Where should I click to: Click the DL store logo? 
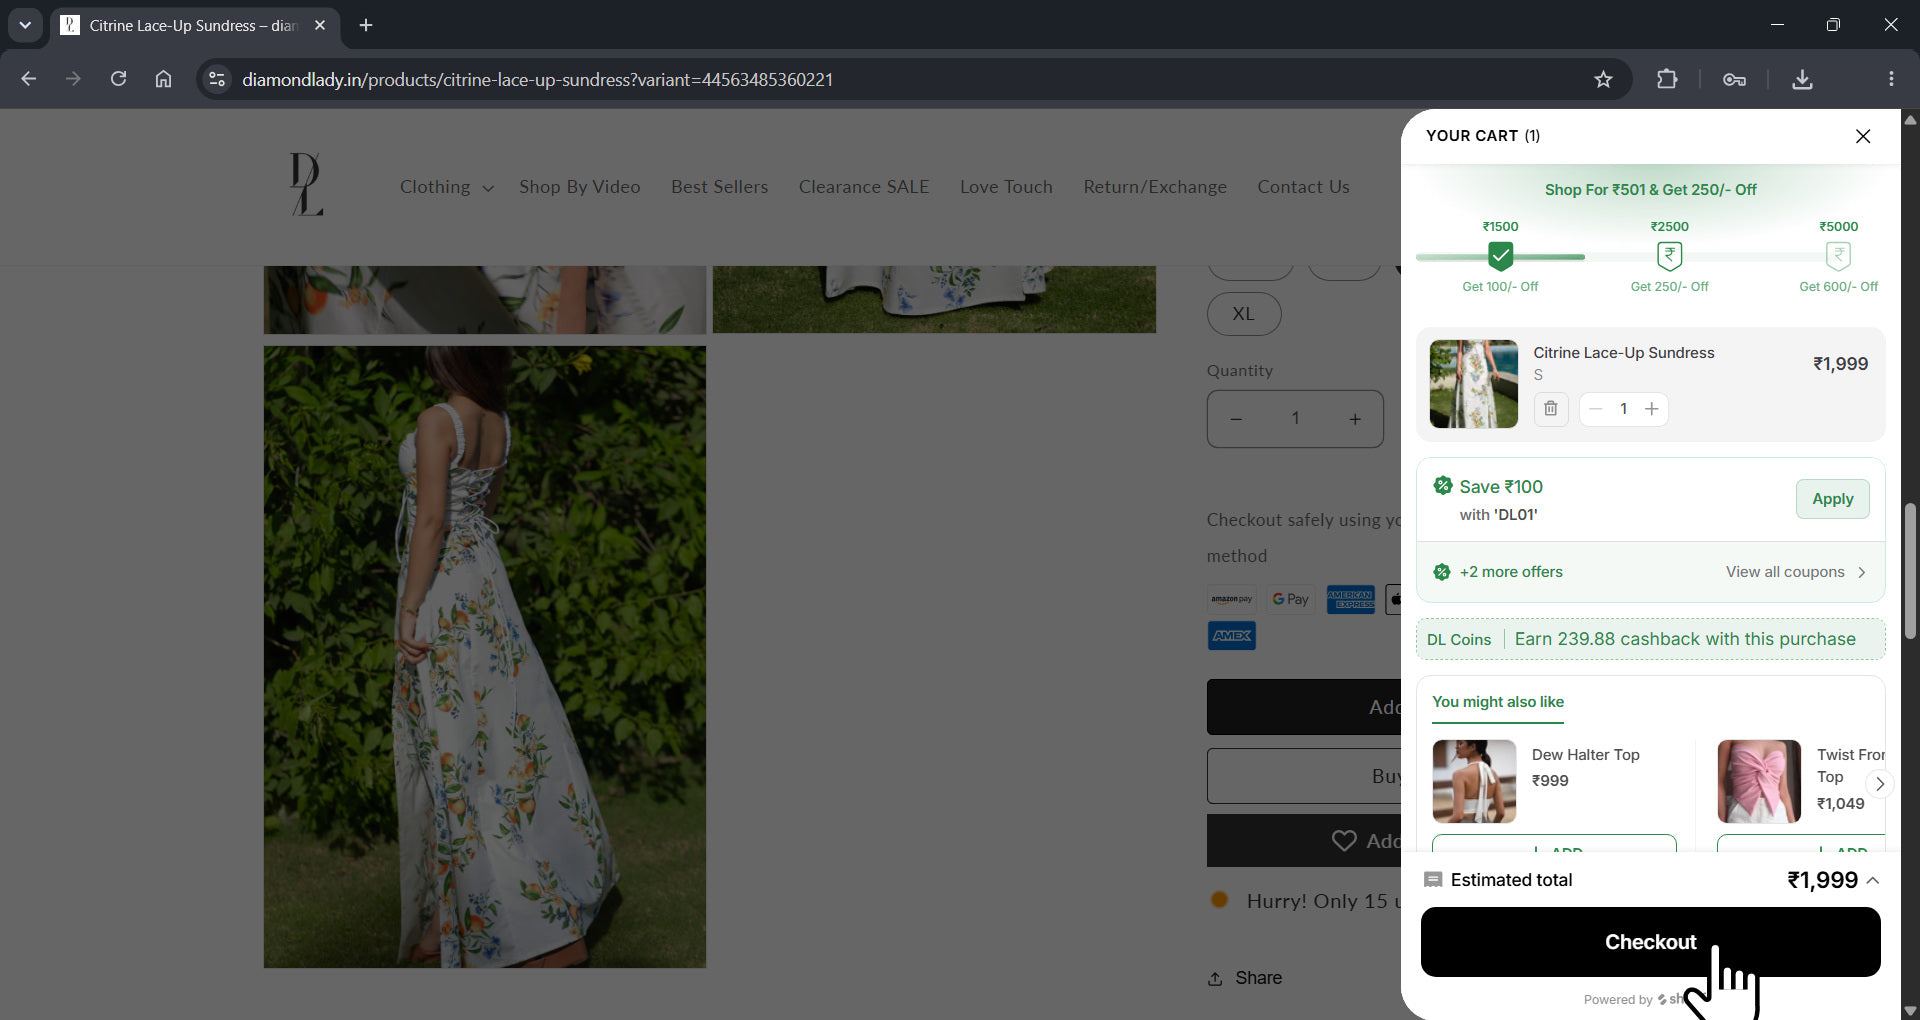[x=306, y=184]
